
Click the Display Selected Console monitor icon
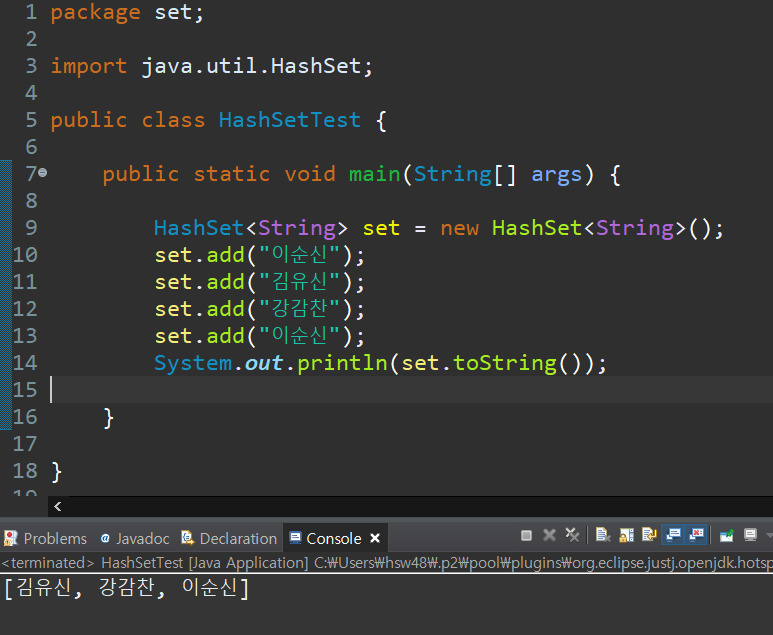point(750,535)
